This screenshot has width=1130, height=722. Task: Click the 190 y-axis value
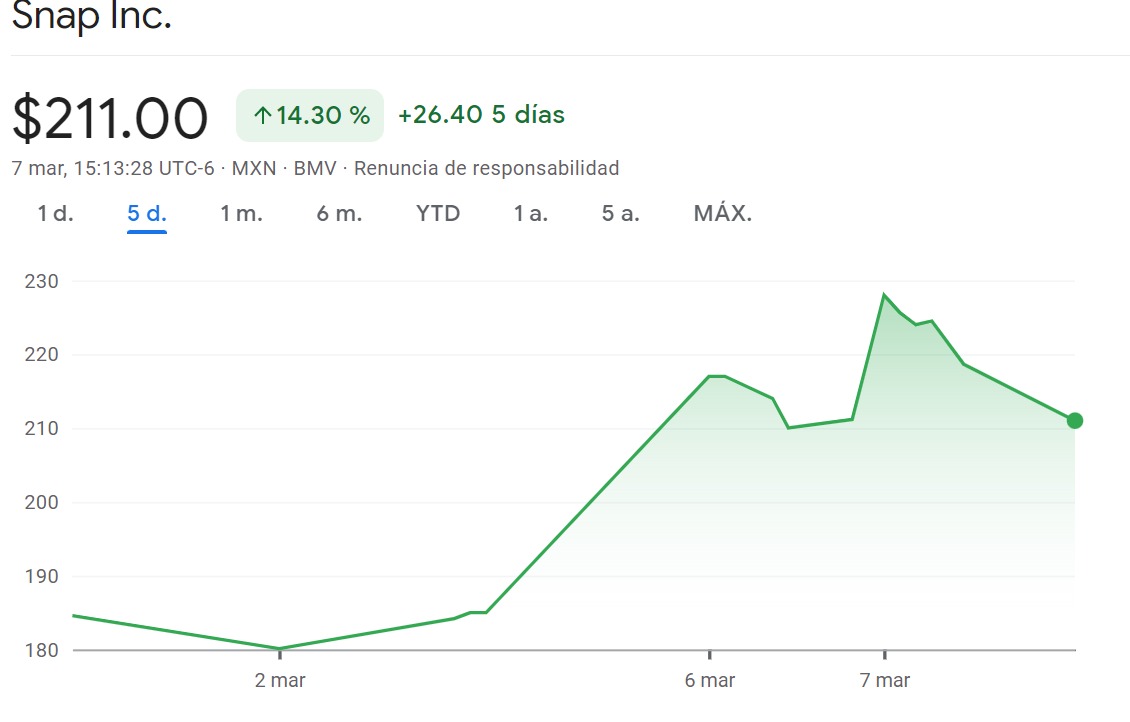[x=42, y=576]
